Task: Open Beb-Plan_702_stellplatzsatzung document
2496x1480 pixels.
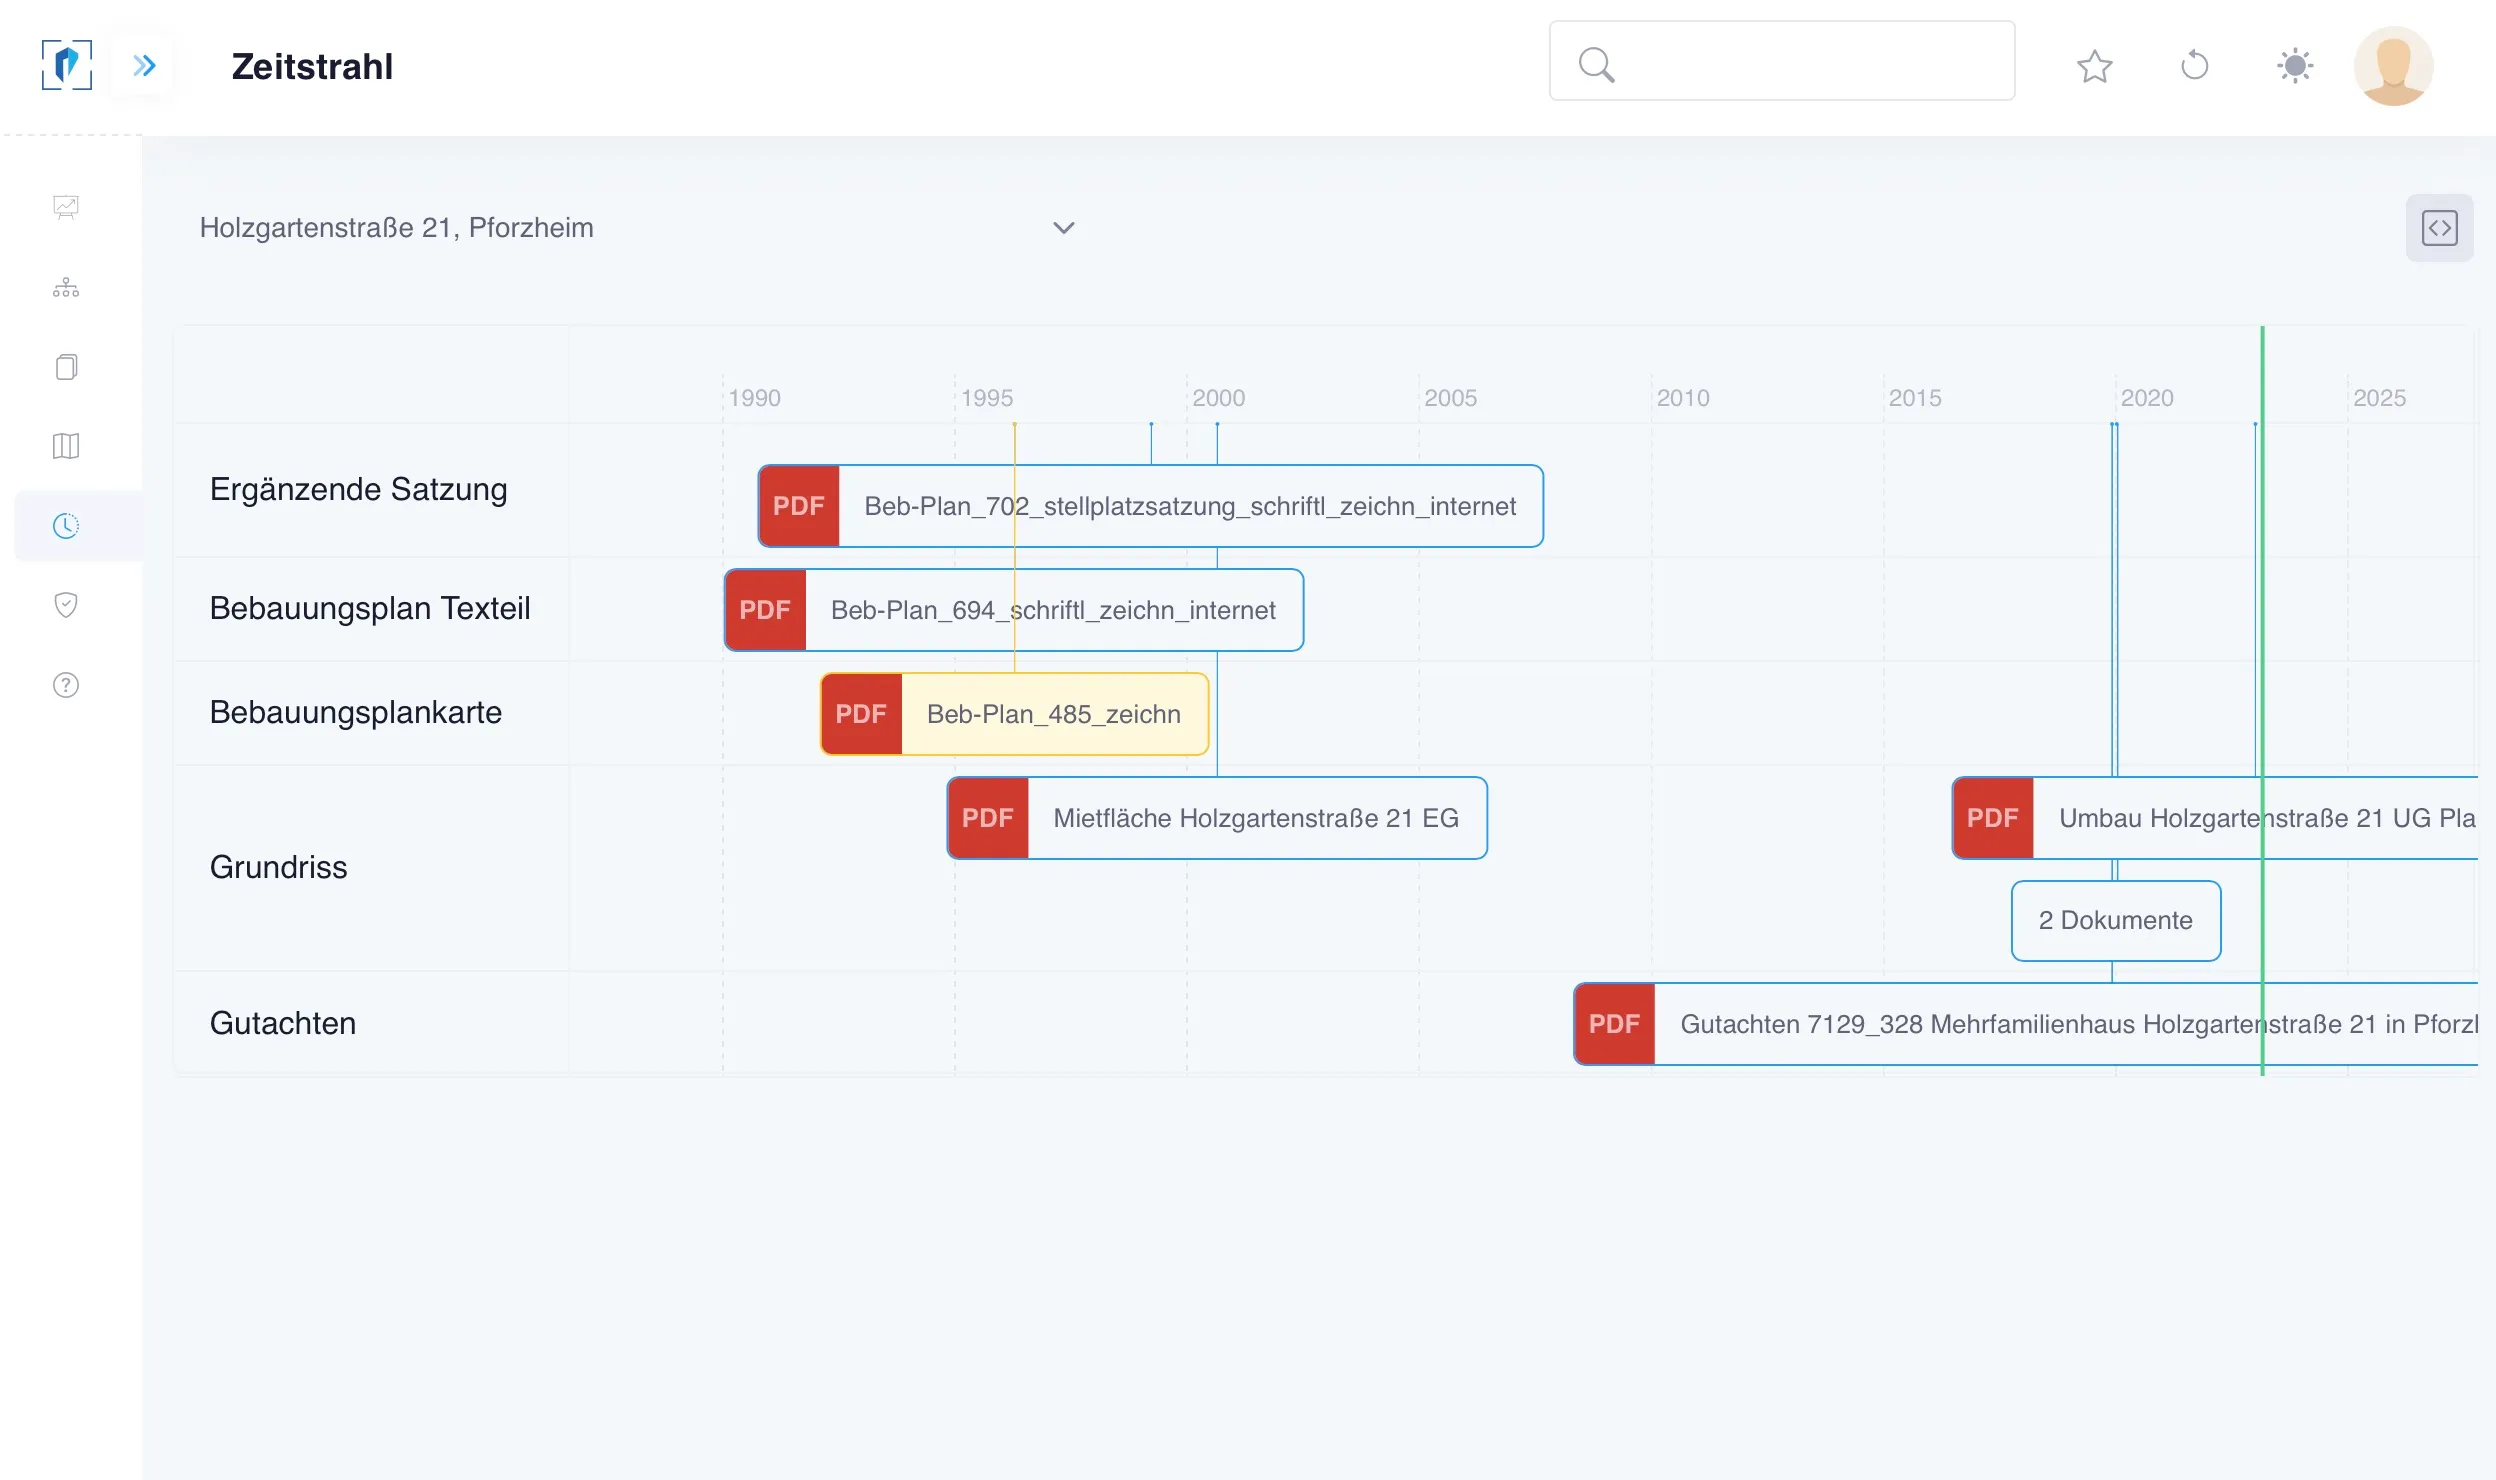Action: [x=1150, y=506]
